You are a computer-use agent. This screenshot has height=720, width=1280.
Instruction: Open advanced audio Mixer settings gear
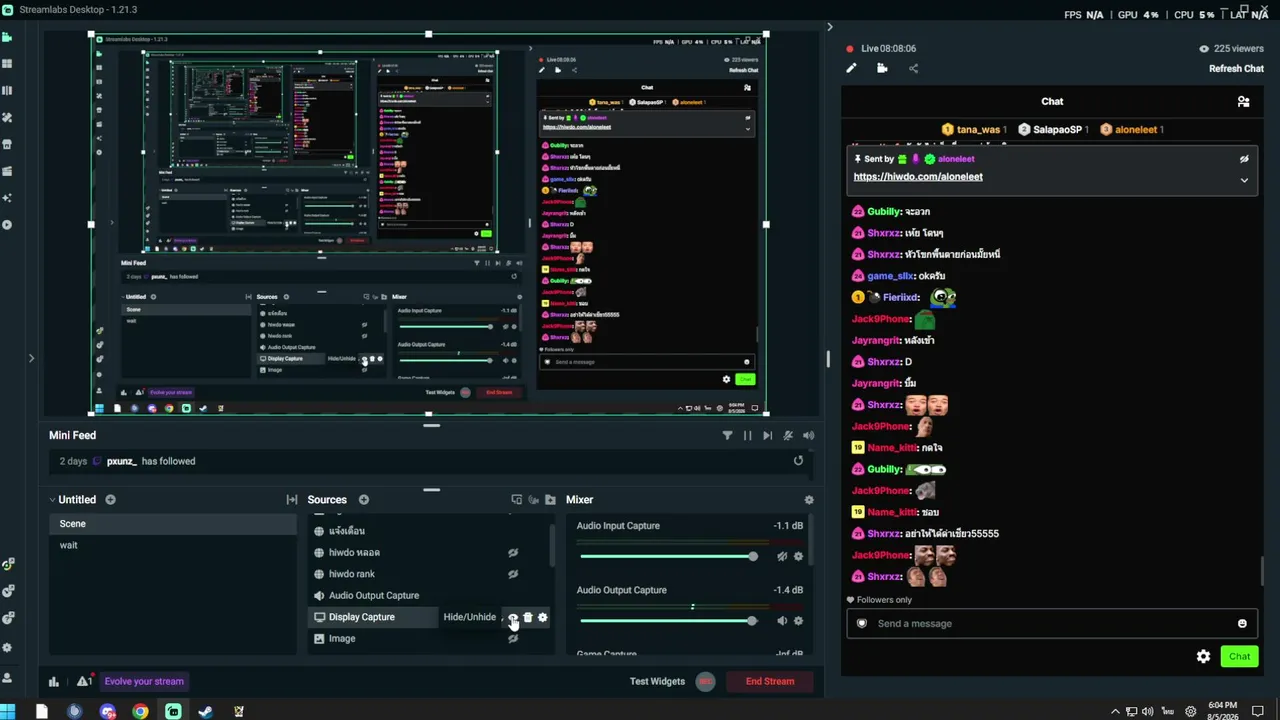(809, 500)
